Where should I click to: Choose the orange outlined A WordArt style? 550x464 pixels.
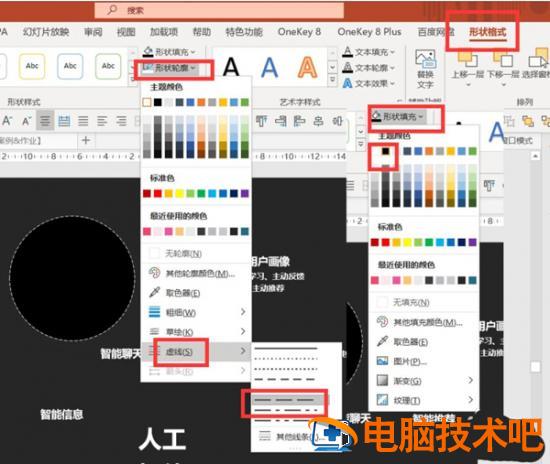(307, 67)
